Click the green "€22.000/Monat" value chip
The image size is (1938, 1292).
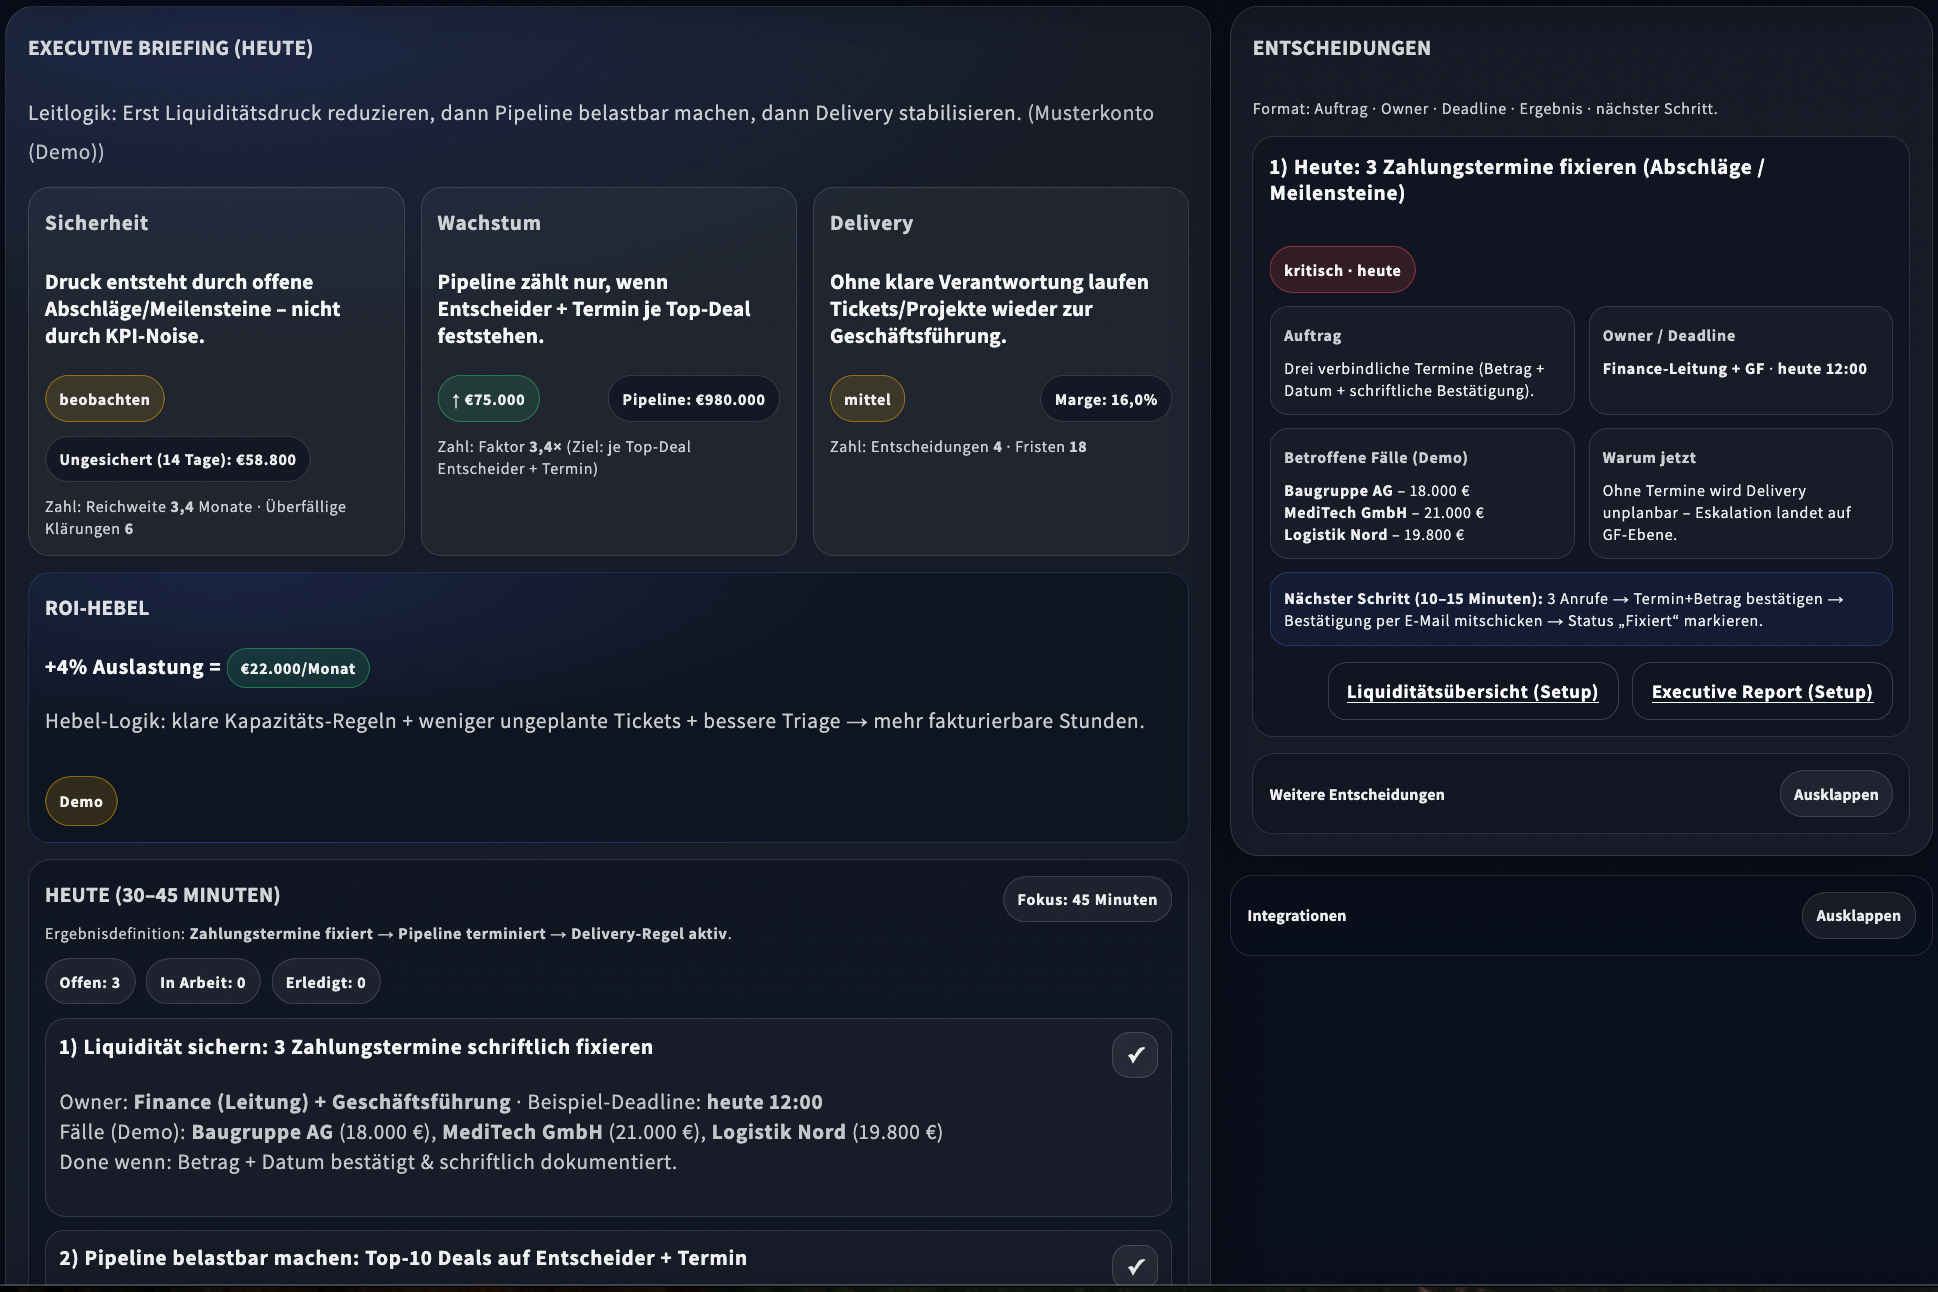pyautogui.click(x=297, y=667)
